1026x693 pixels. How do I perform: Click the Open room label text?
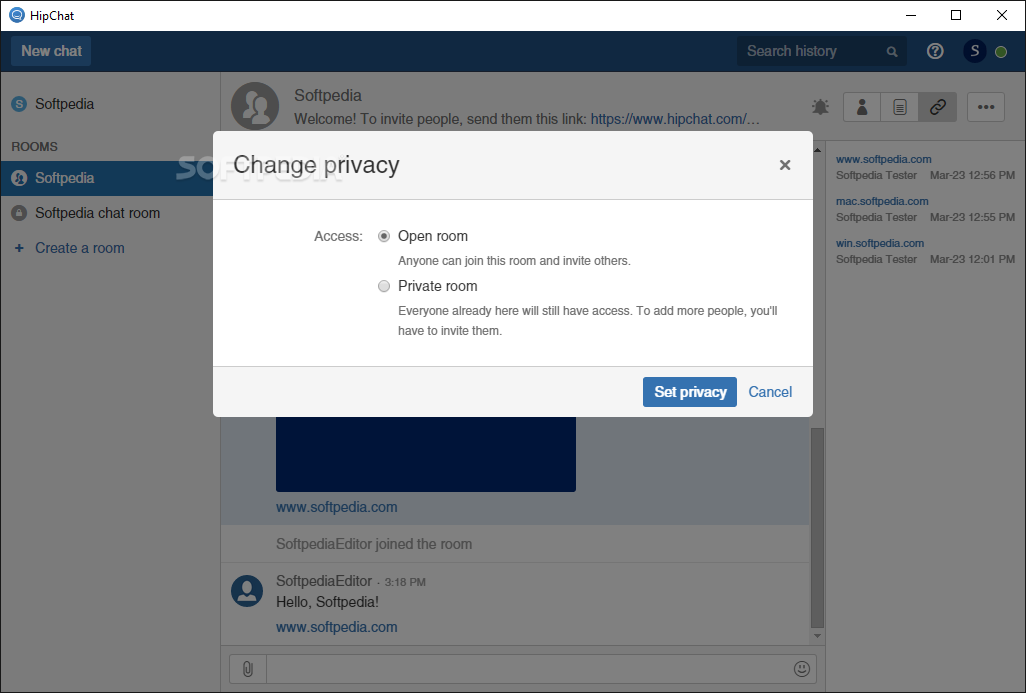click(x=433, y=236)
